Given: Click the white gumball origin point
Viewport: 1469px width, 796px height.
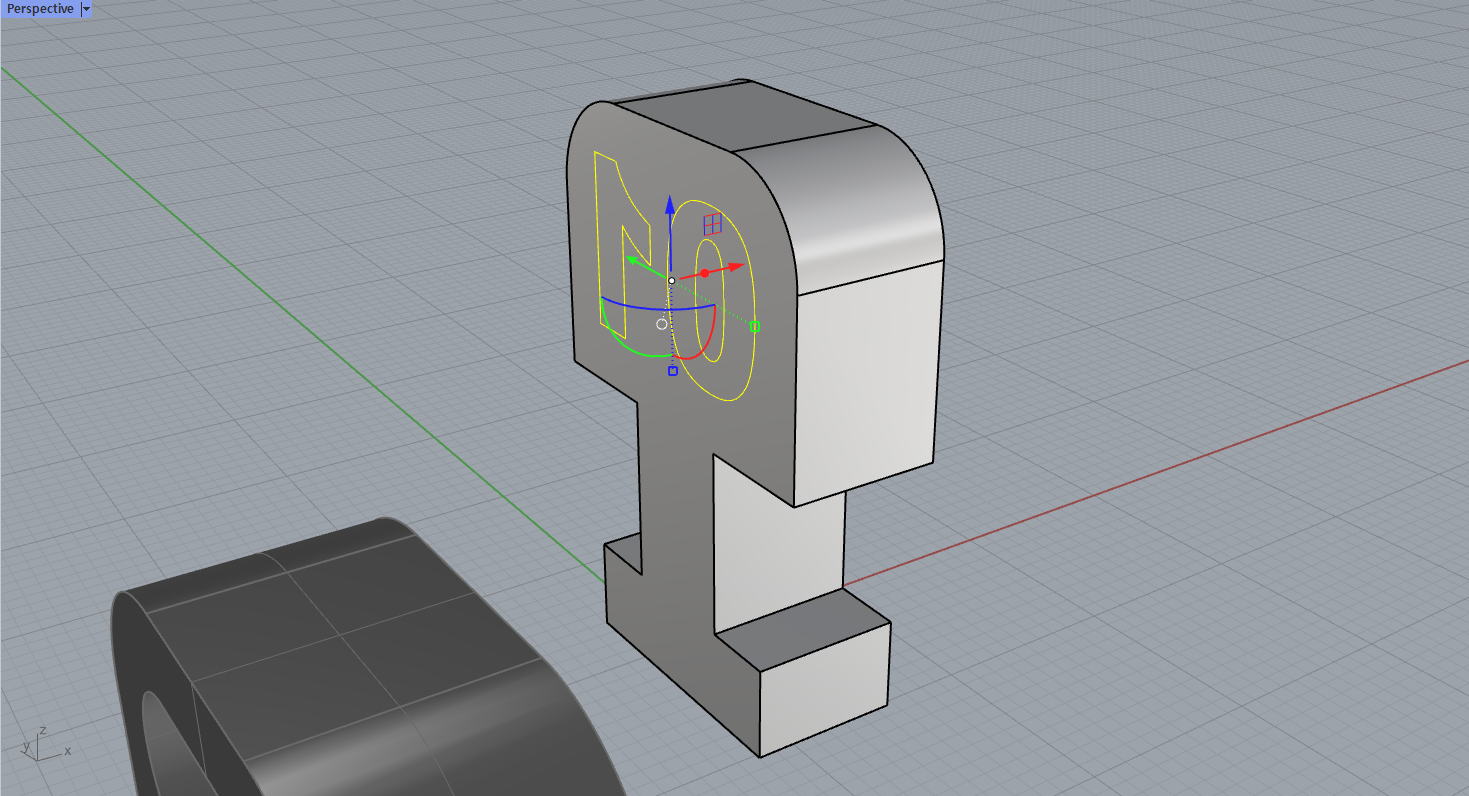Looking at the screenshot, I should (671, 280).
